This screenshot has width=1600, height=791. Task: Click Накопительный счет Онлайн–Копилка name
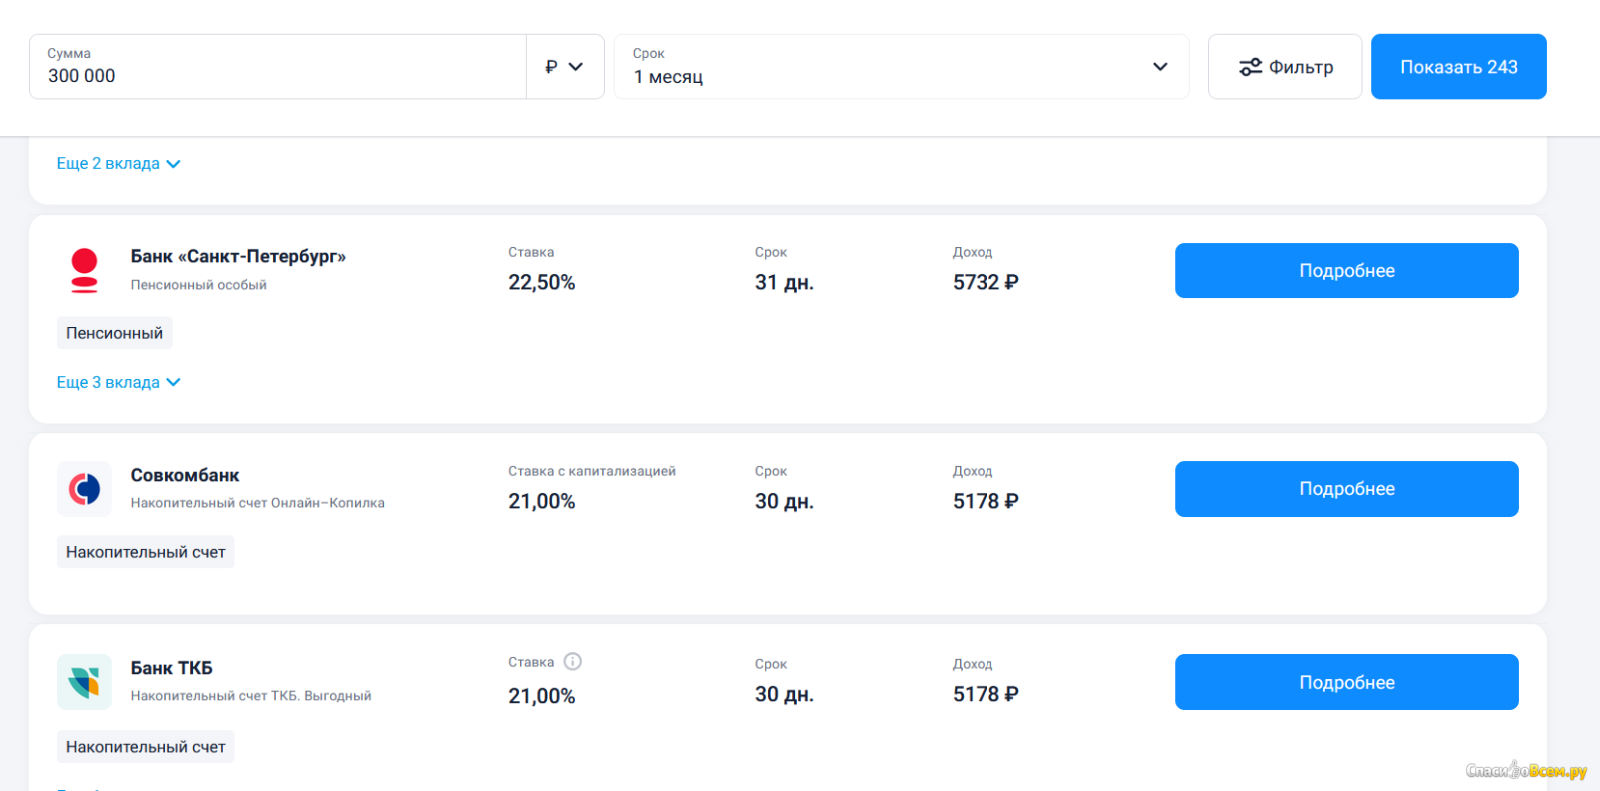257,503
